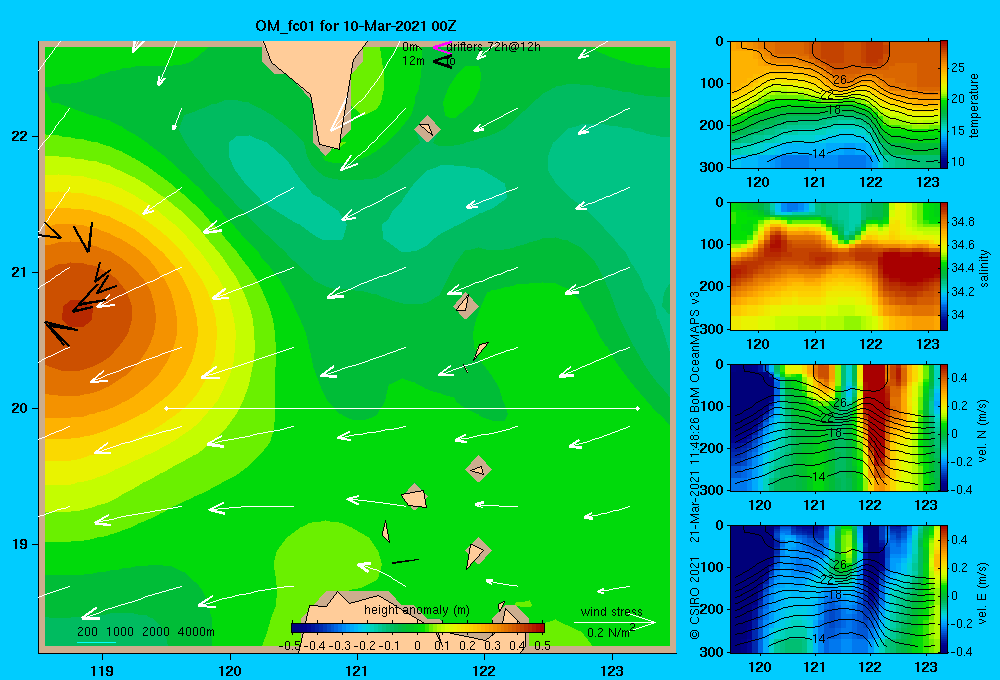Click the '200' depth contour legend value
1000x680 pixels.
point(87,632)
